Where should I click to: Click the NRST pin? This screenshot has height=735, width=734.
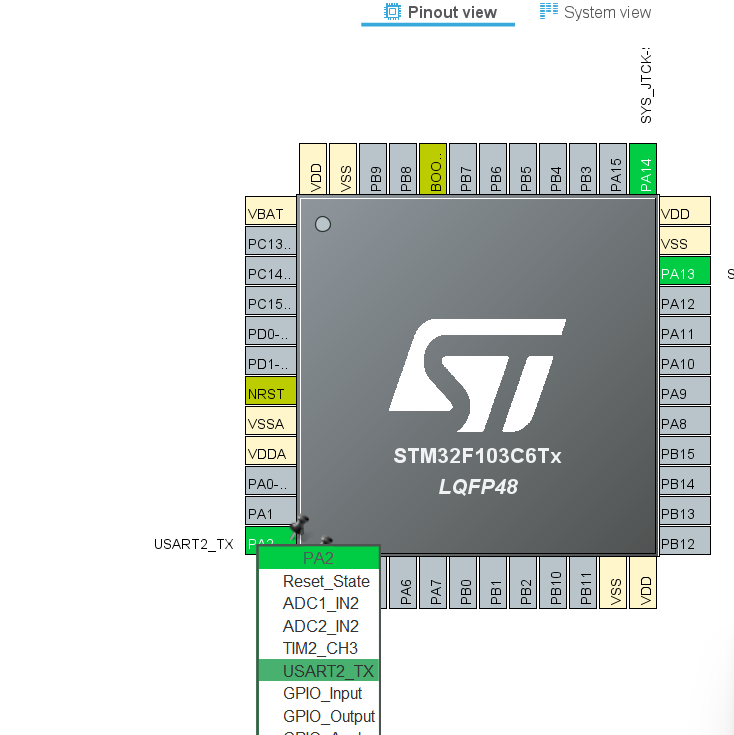271,390
